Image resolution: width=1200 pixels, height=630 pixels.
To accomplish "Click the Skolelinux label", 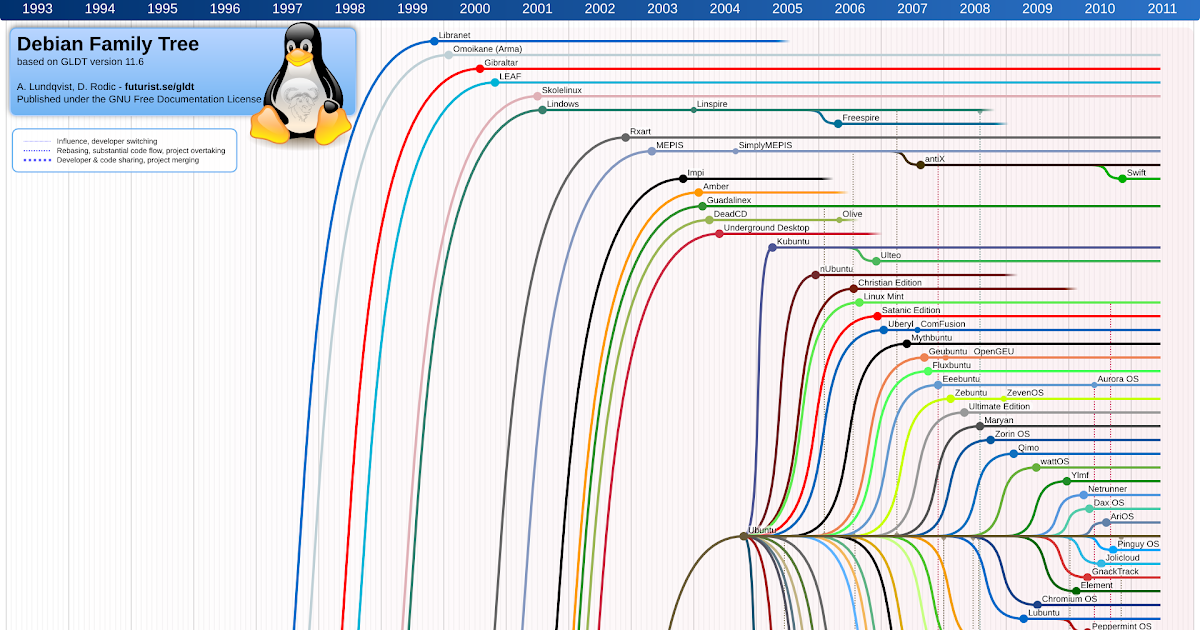I will (561, 90).
